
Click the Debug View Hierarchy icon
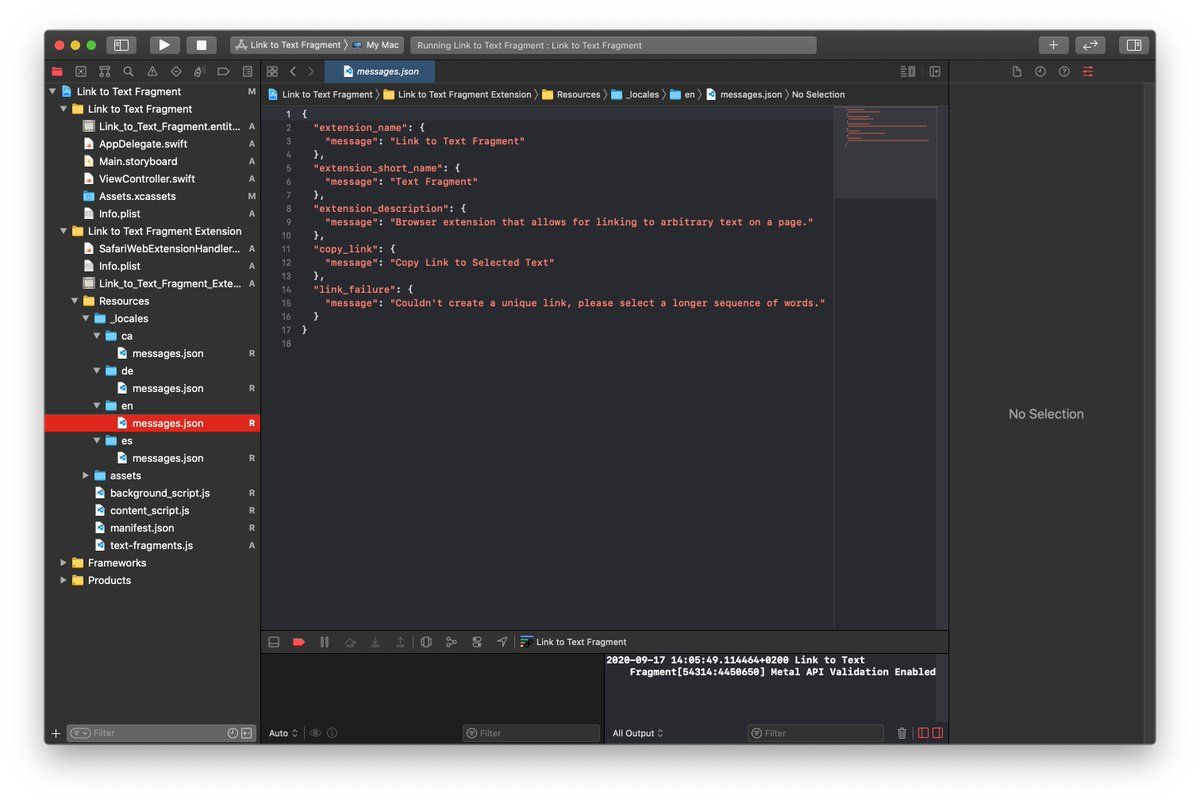pyautogui.click(x=426, y=642)
